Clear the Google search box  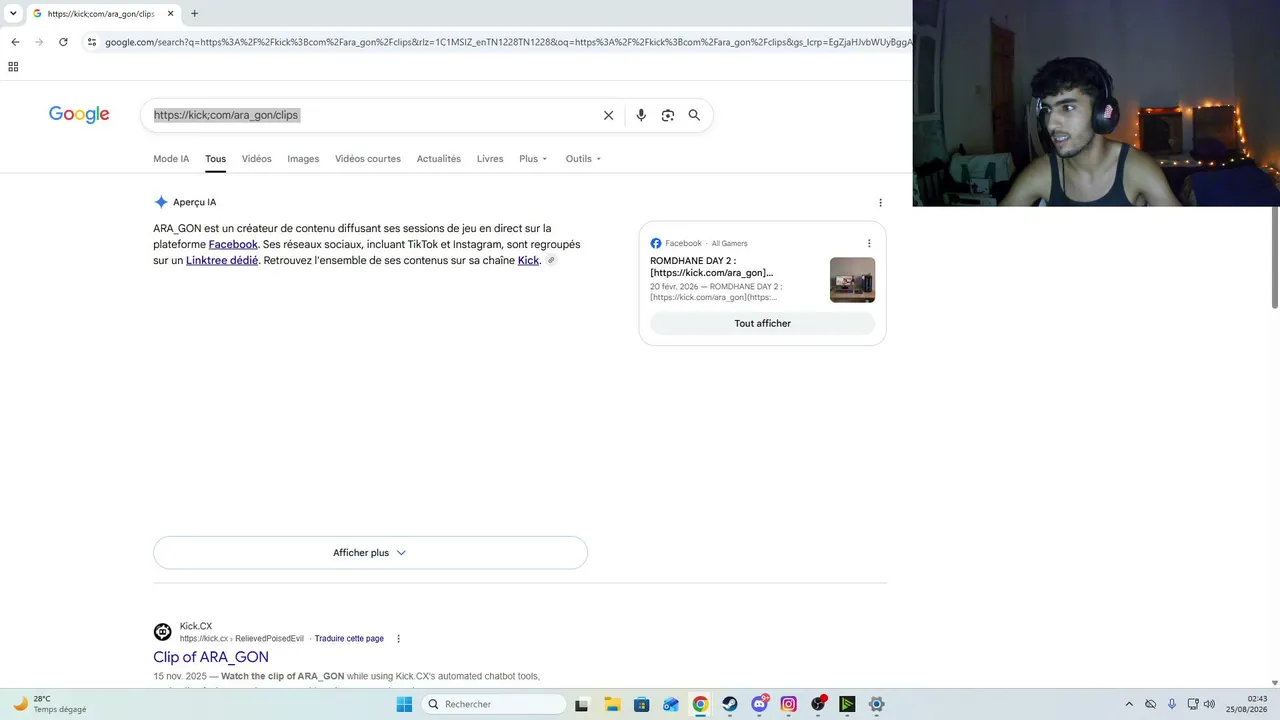coord(608,115)
